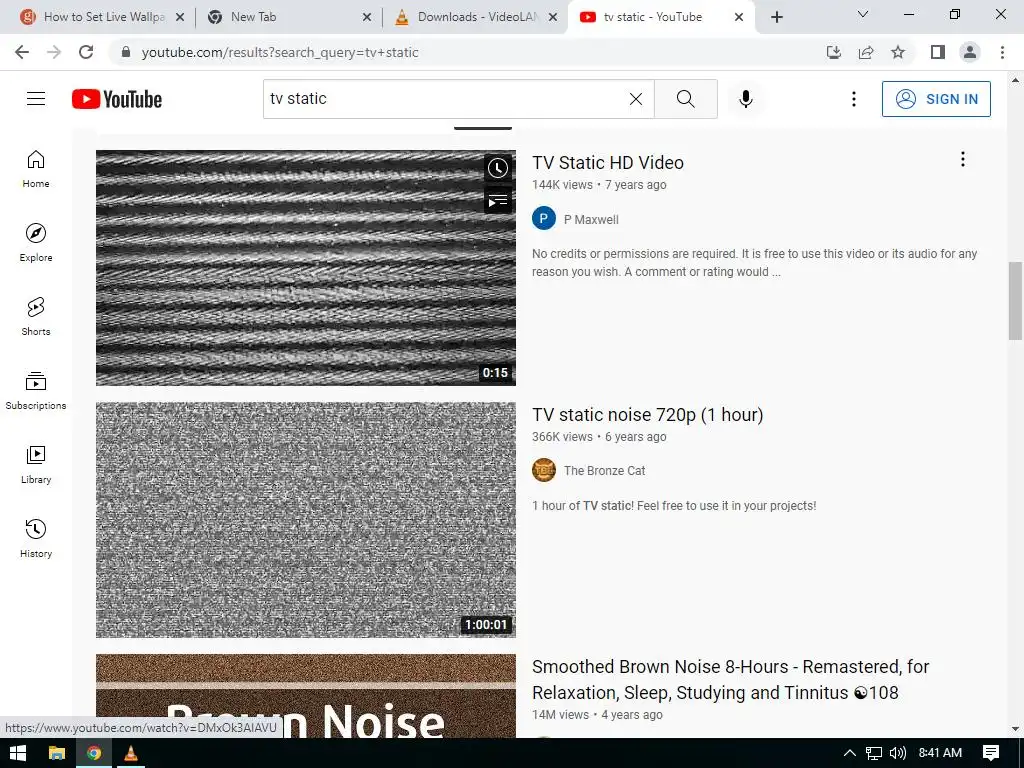This screenshot has height=768, width=1024.
Task: Open Chrome's three-dot menu
Action: 1002,52
